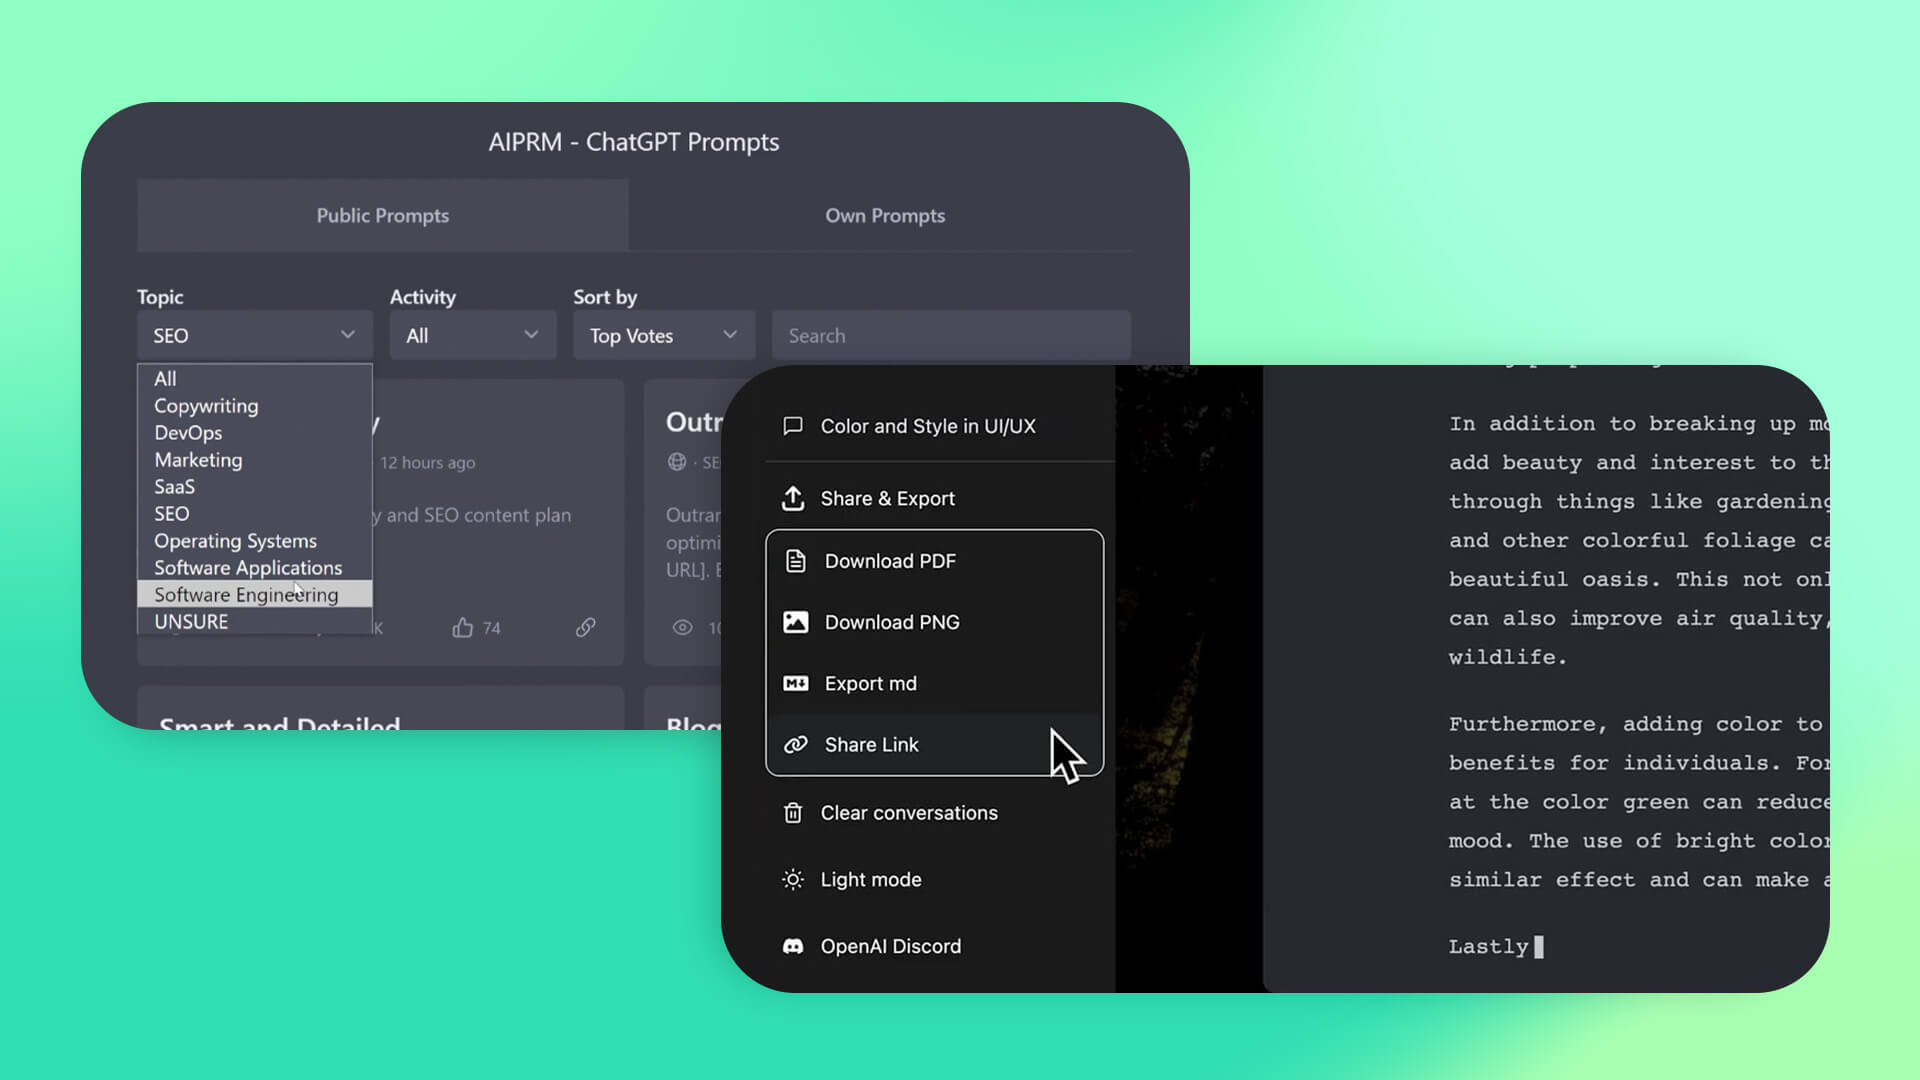Viewport: 1920px width, 1080px height.
Task: Open the Share & Export upload icon
Action: click(792, 498)
